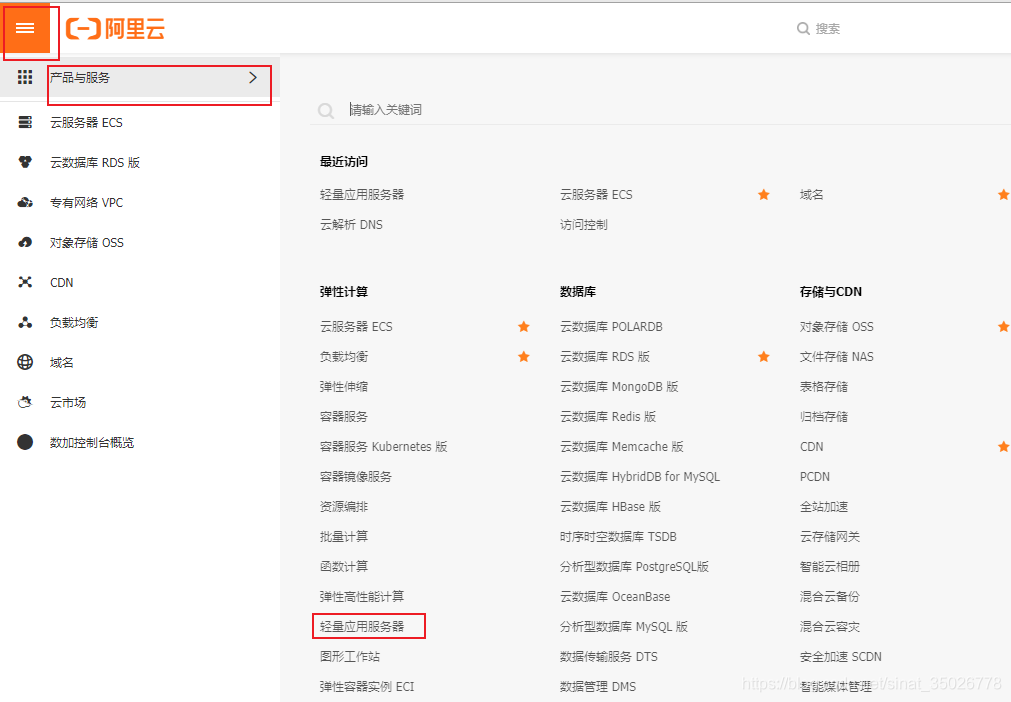Toggle star for 云服务器 ECS under 弹性计算

524,327
